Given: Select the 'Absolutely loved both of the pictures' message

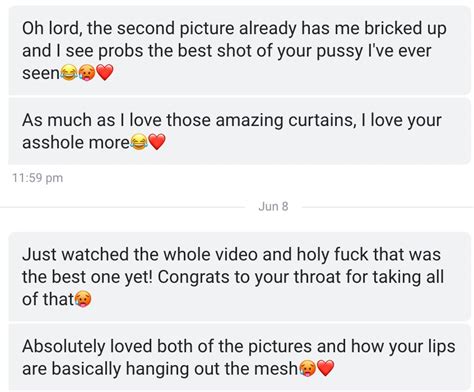Looking at the screenshot, I should [239, 357].
